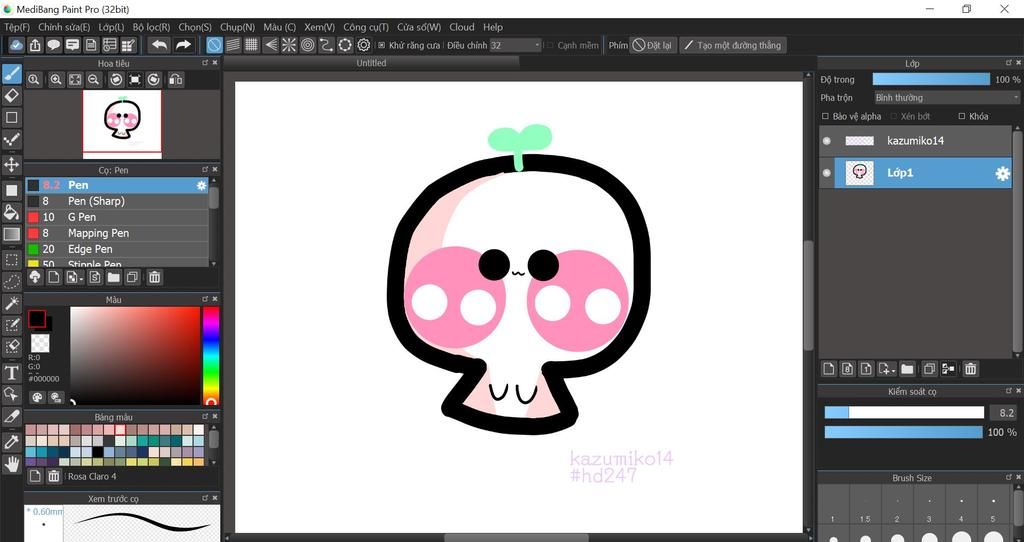The image size is (1024, 542).
Task: Pick a color in the red saturation square
Action: point(135,356)
